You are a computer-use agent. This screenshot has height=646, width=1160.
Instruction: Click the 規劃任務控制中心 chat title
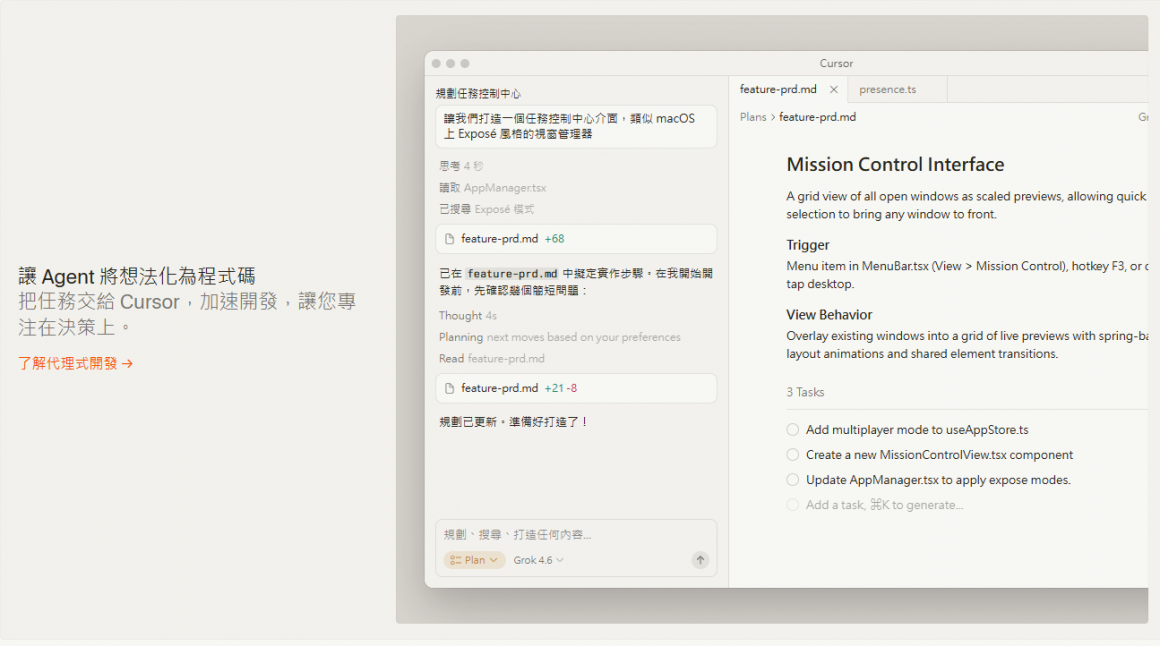pyautogui.click(x=478, y=93)
